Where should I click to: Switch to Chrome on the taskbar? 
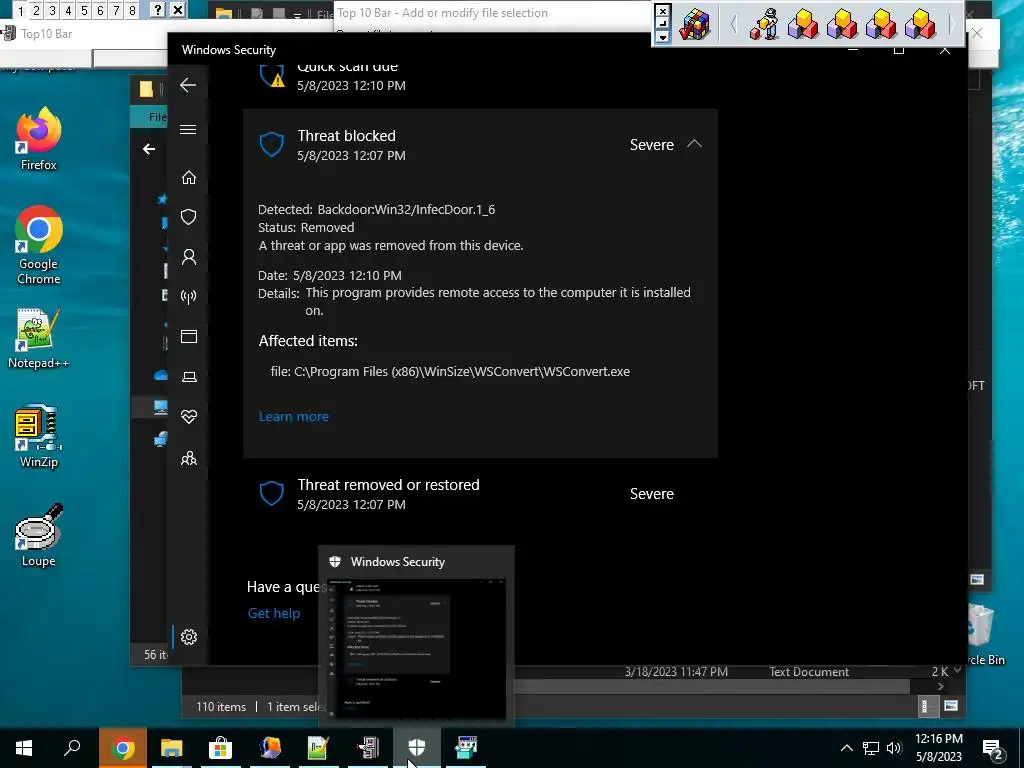(x=123, y=748)
